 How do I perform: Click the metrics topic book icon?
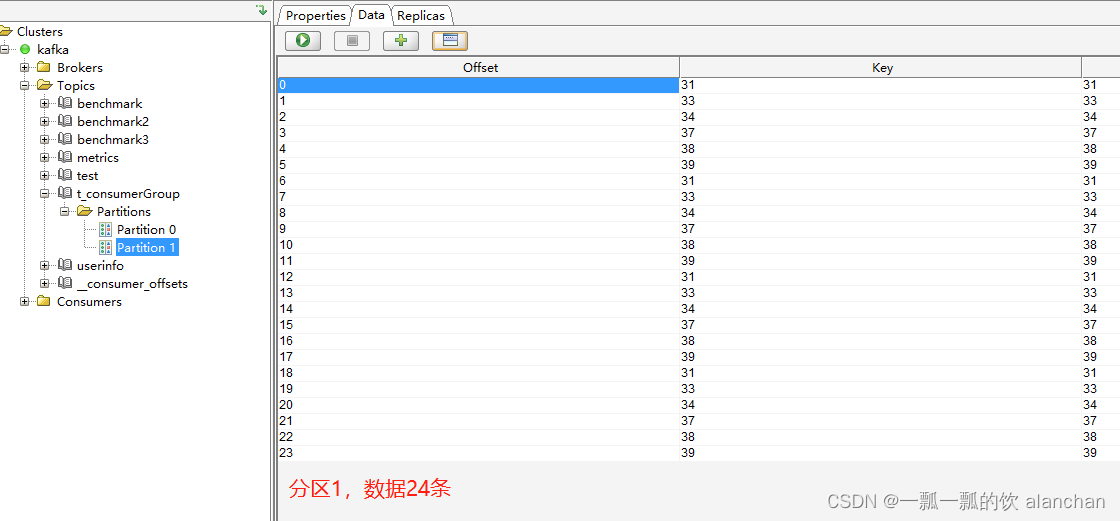(x=65, y=157)
